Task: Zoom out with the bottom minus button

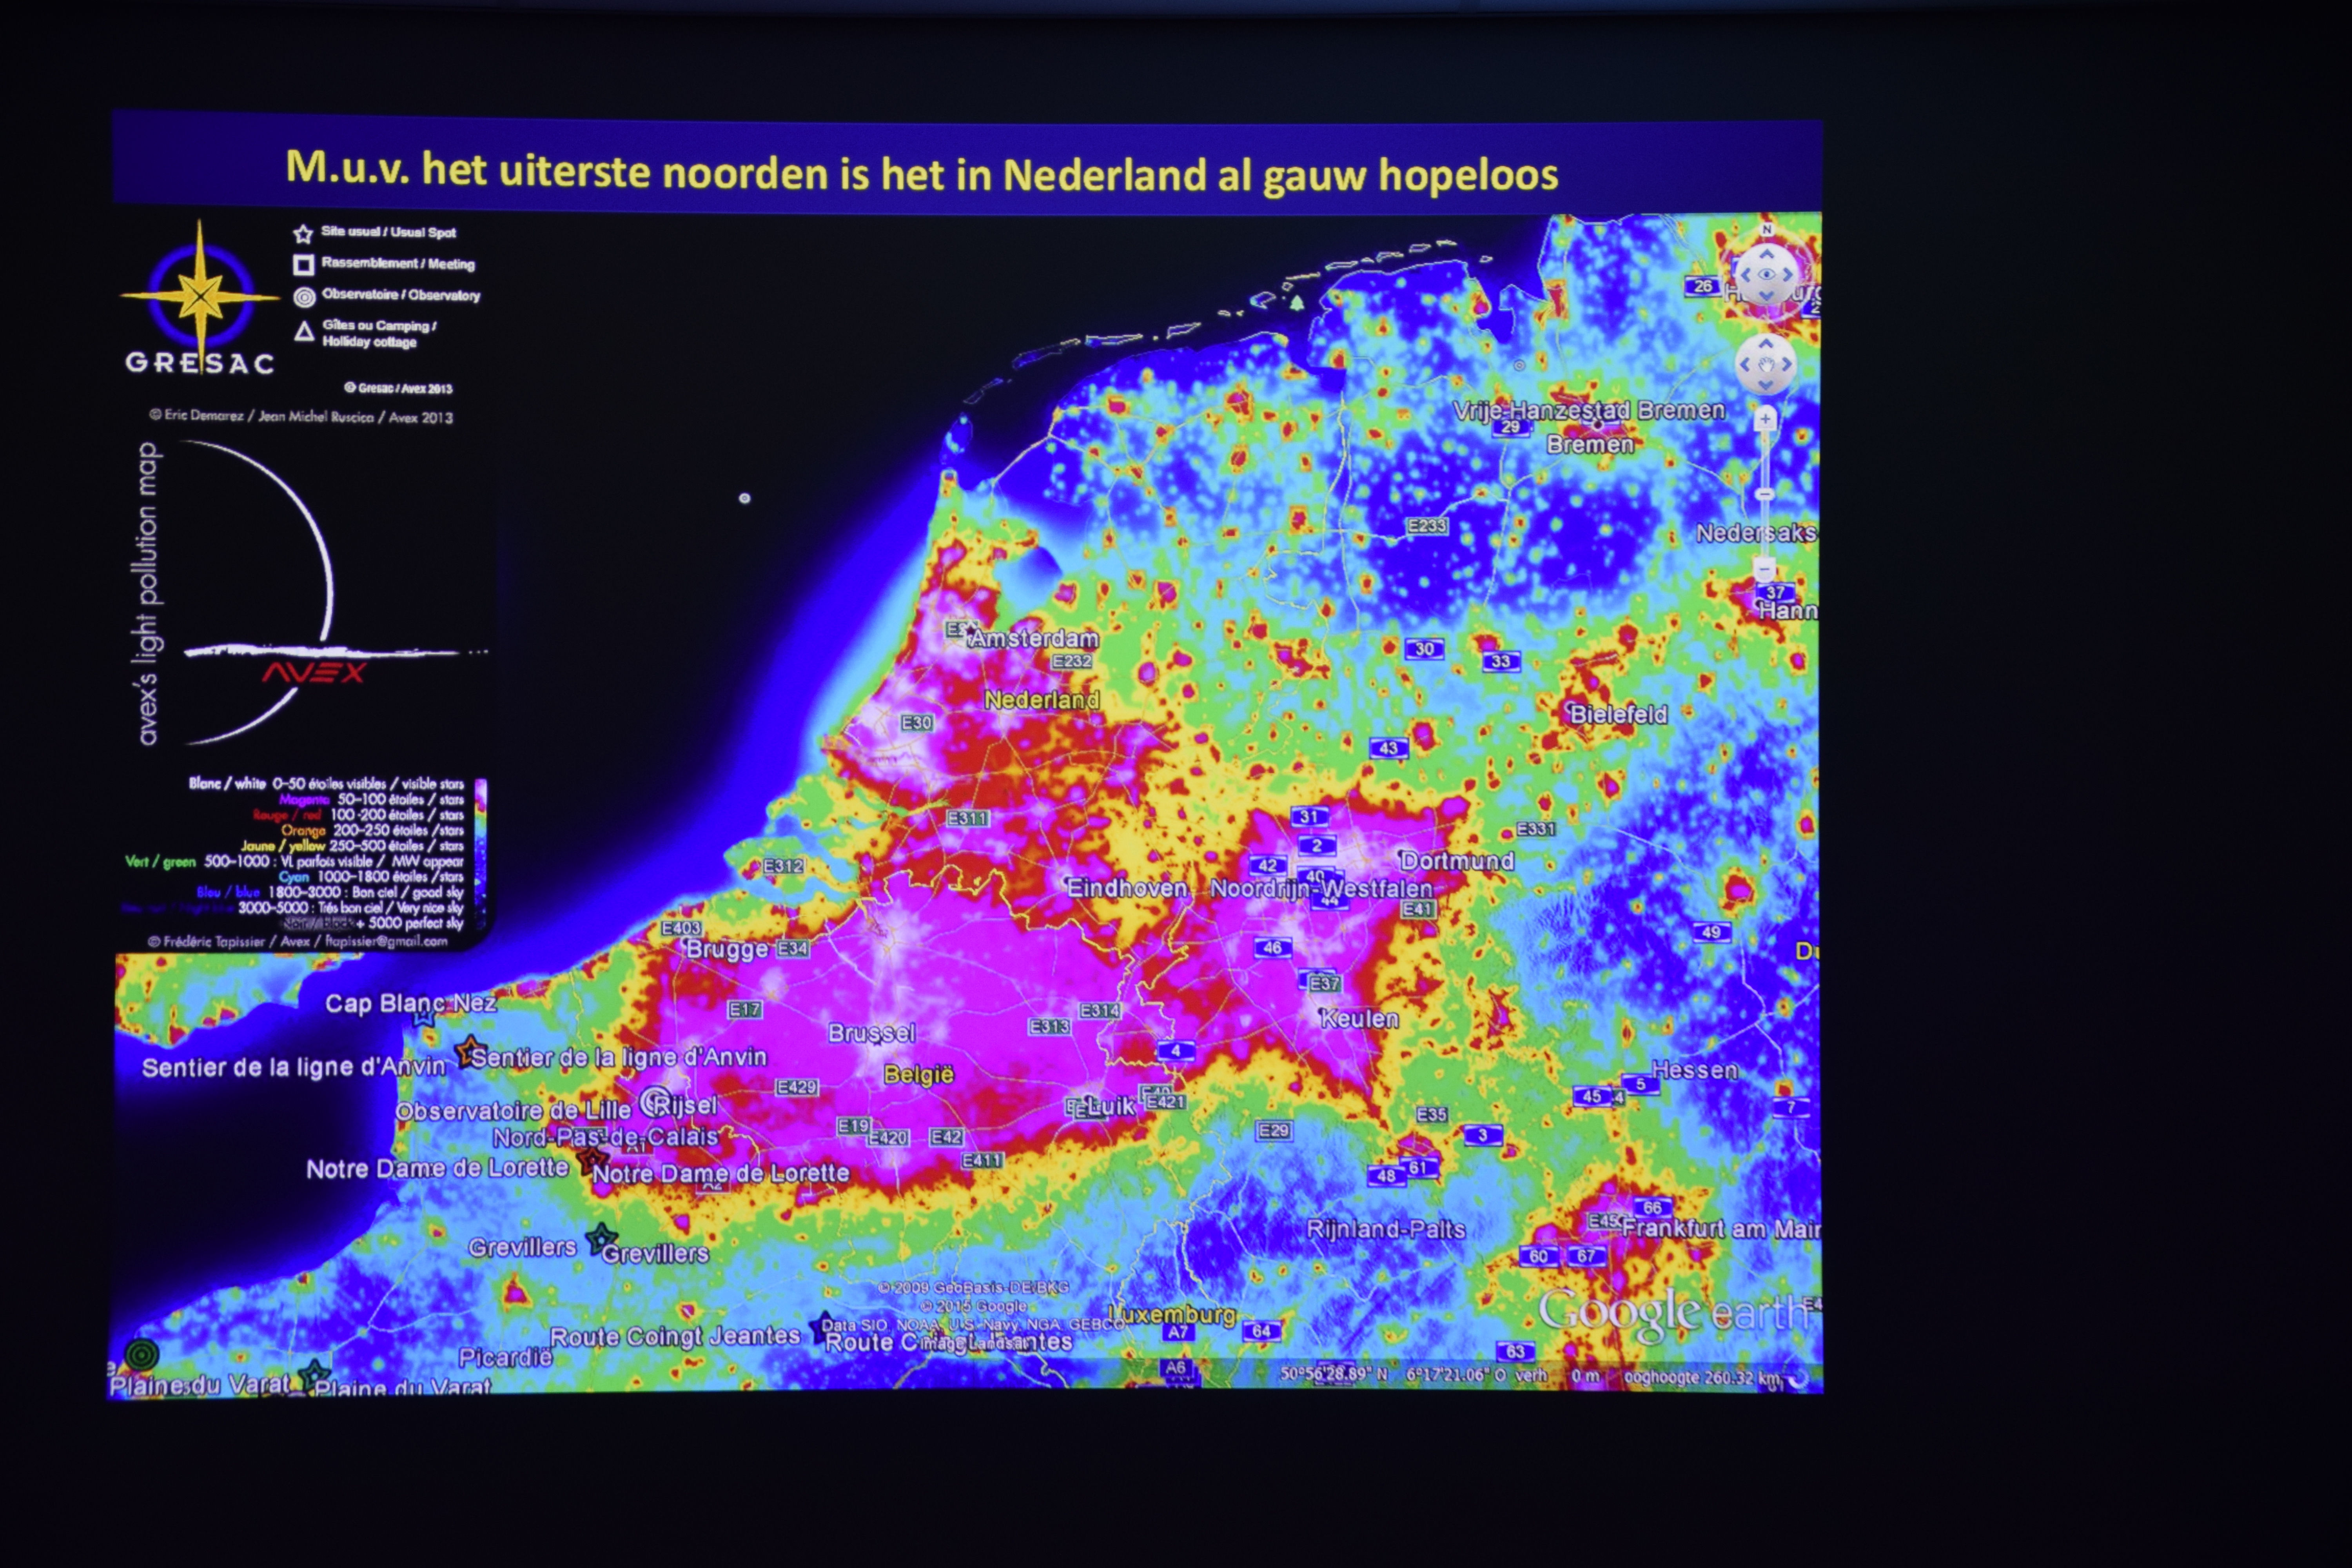Action: point(1765,570)
